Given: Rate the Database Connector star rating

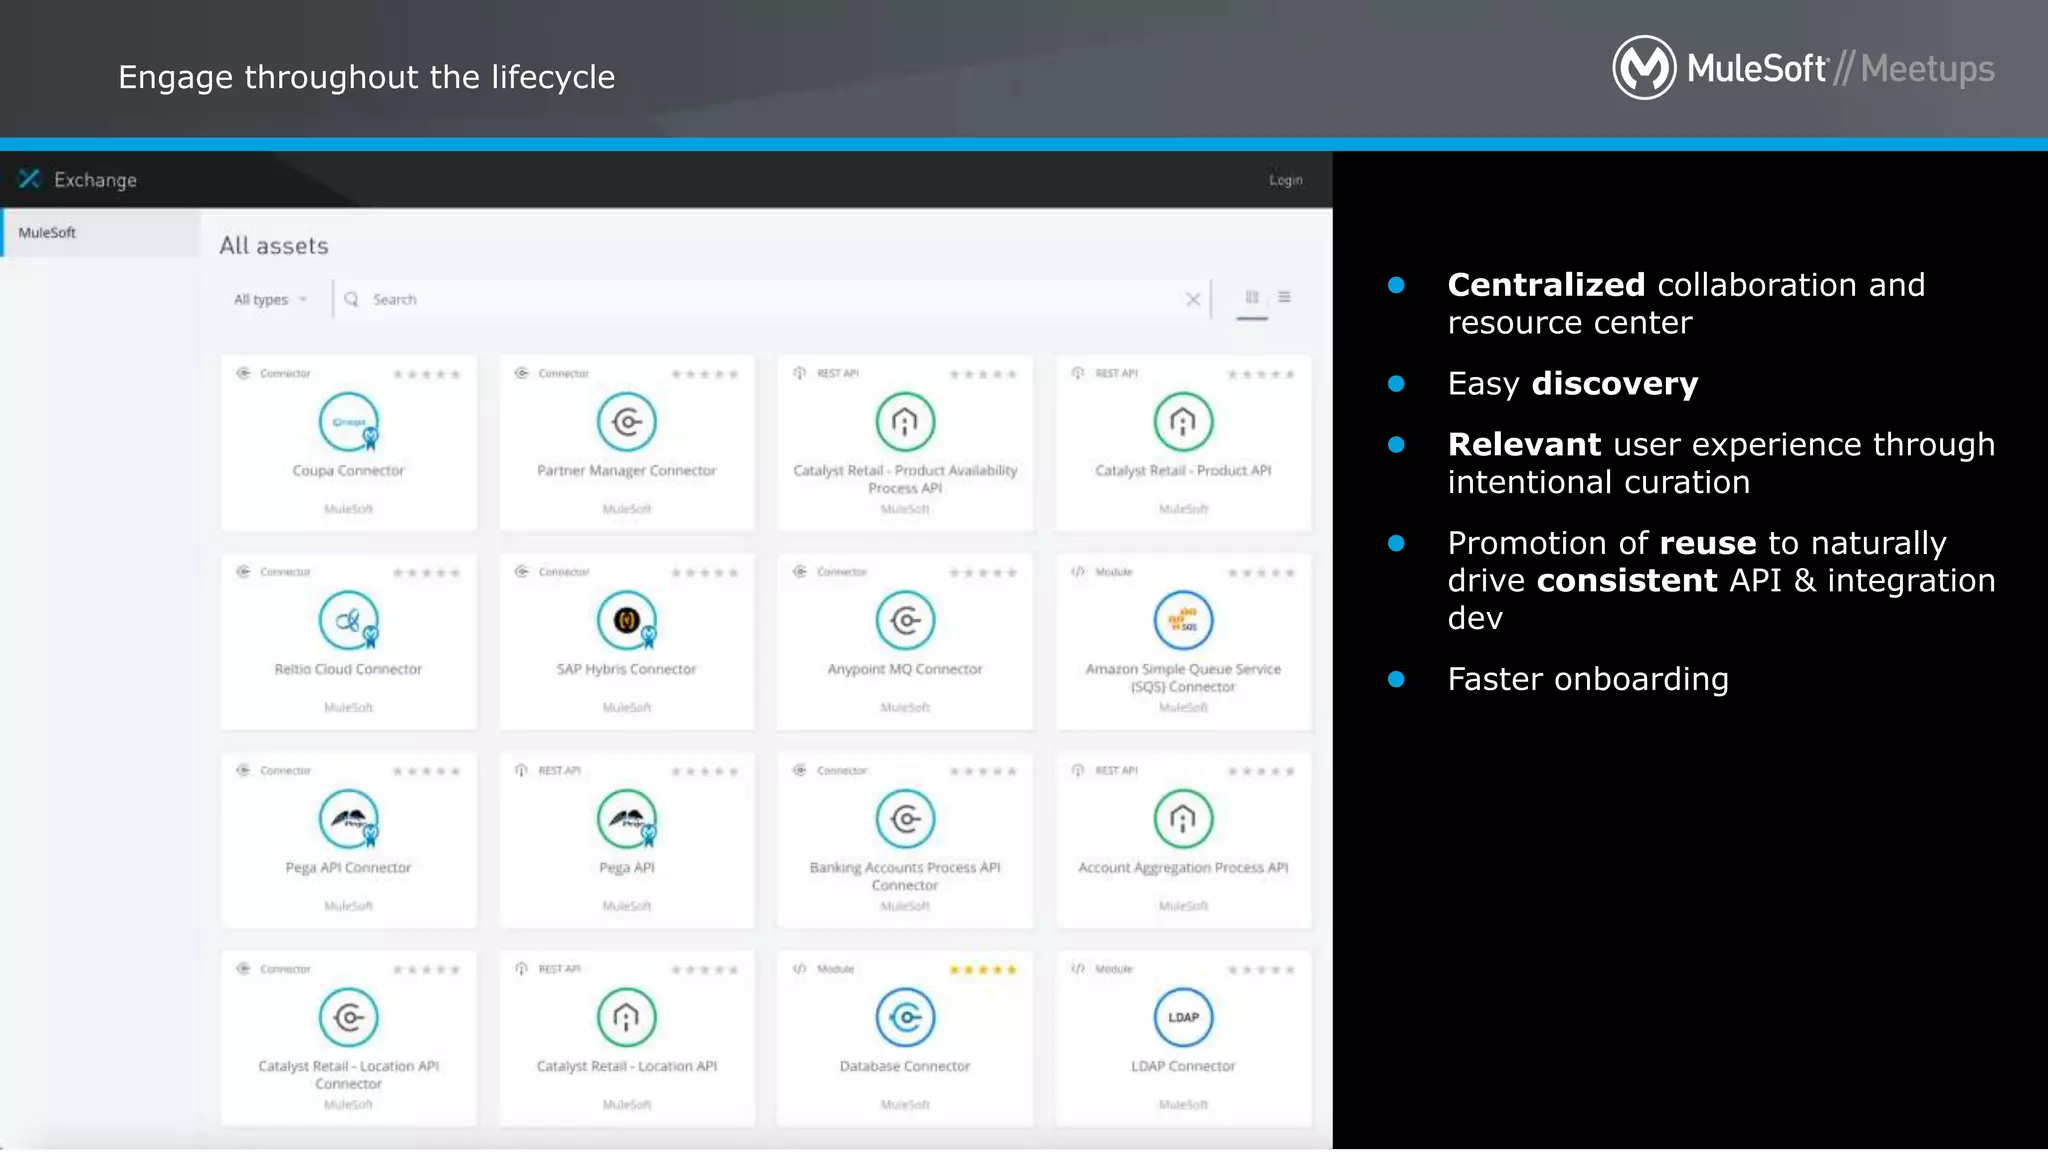Looking at the screenshot, I should [x=982, y=970].
